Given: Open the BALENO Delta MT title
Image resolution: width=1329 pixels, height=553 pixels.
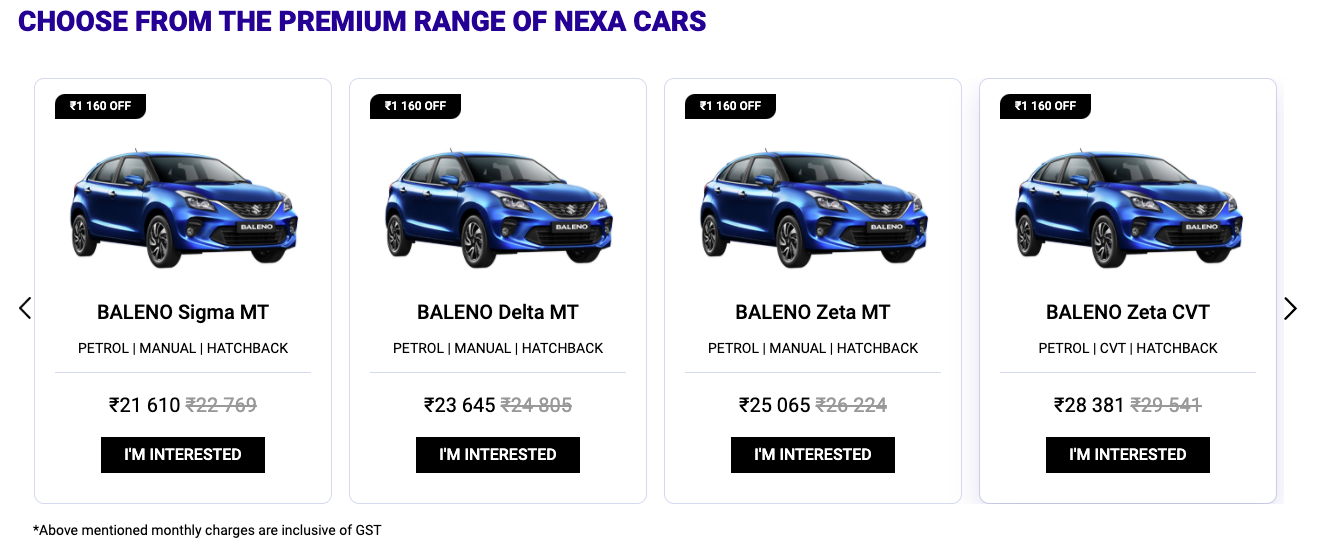Looking at the screenshot, I should (498, 312).
